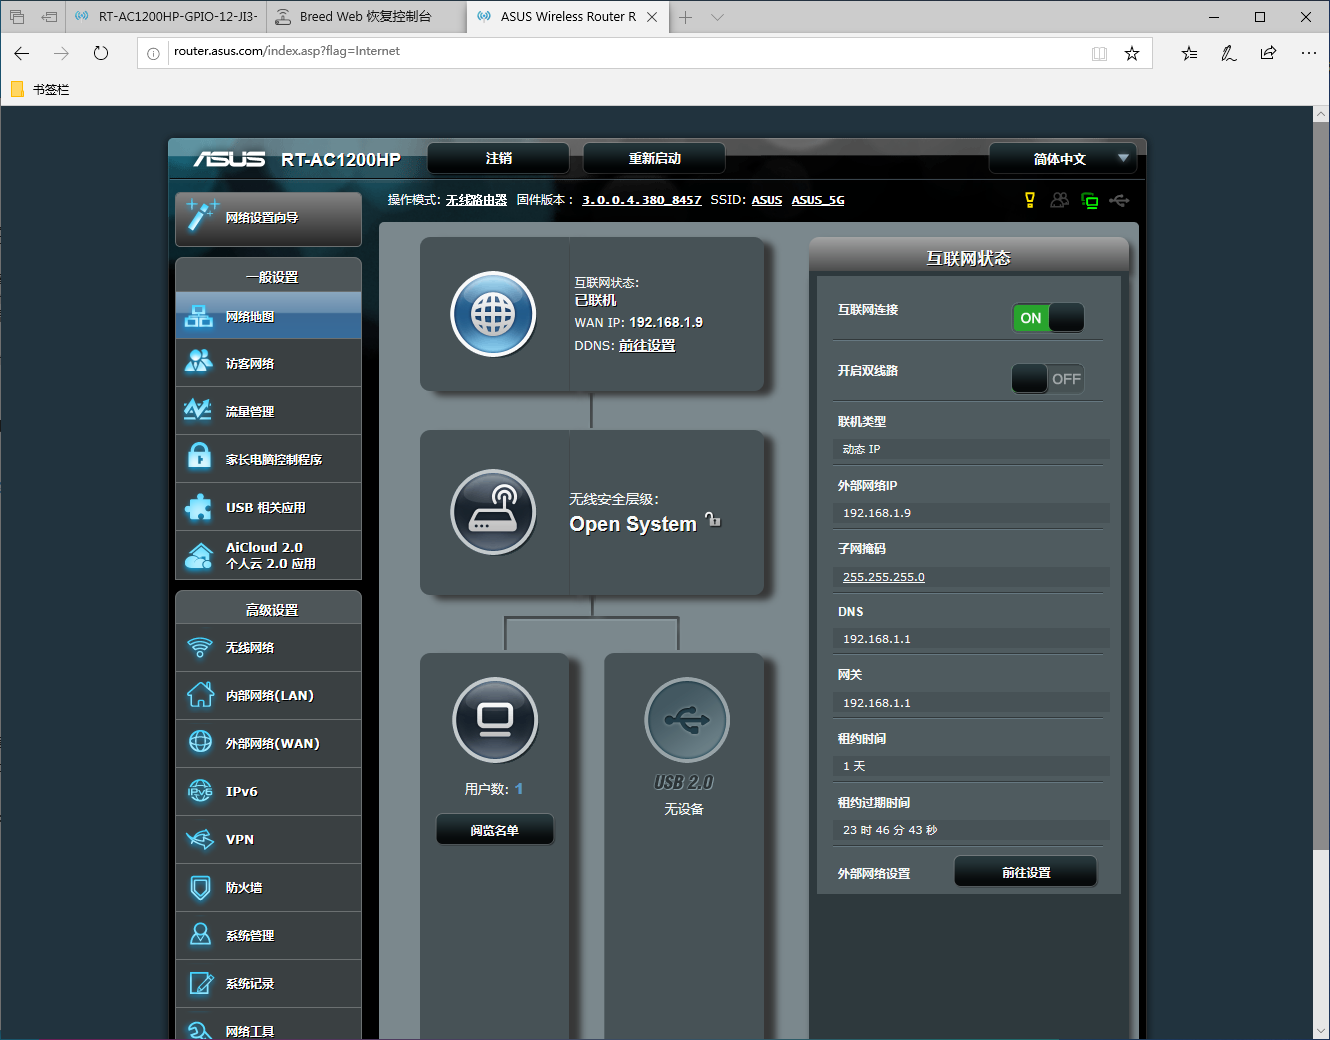1330x1040 pixels.
Task: Click the 系统管理 user icon
Action: 200,935
